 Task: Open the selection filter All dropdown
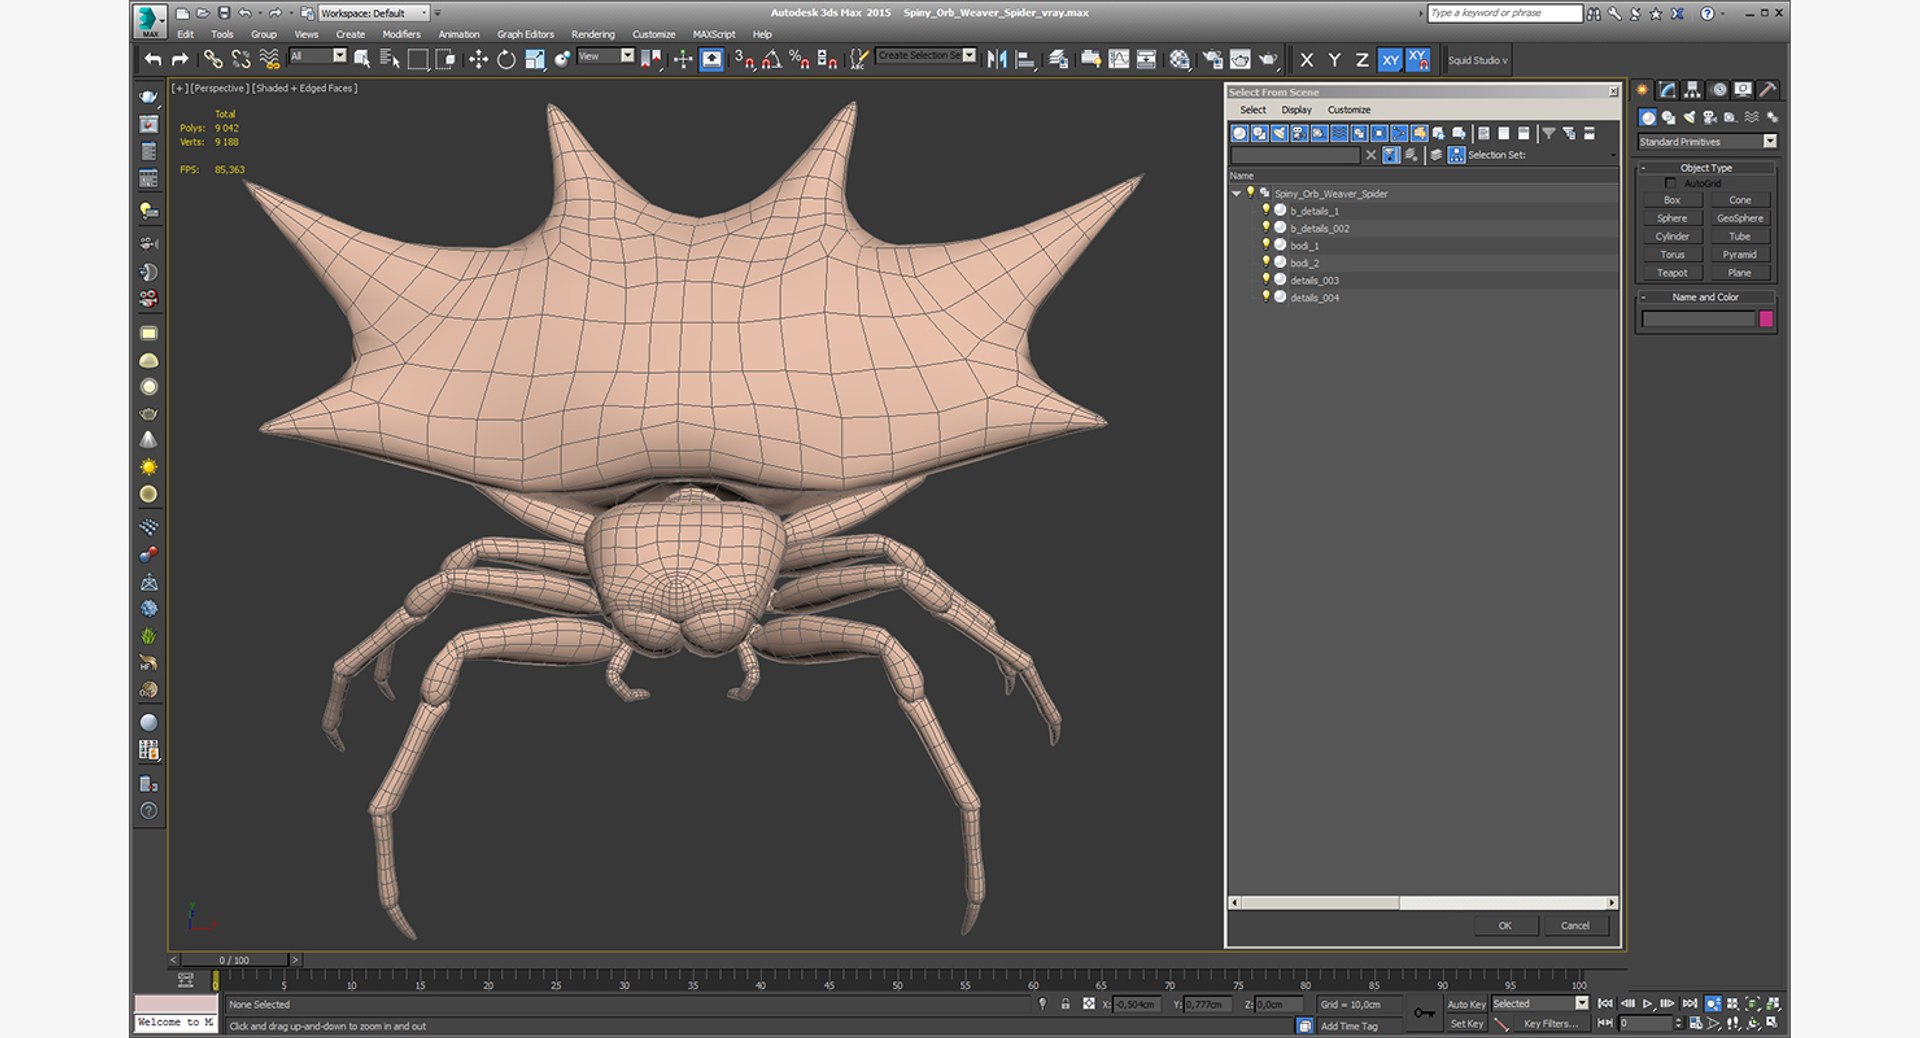tap(317, 56)
